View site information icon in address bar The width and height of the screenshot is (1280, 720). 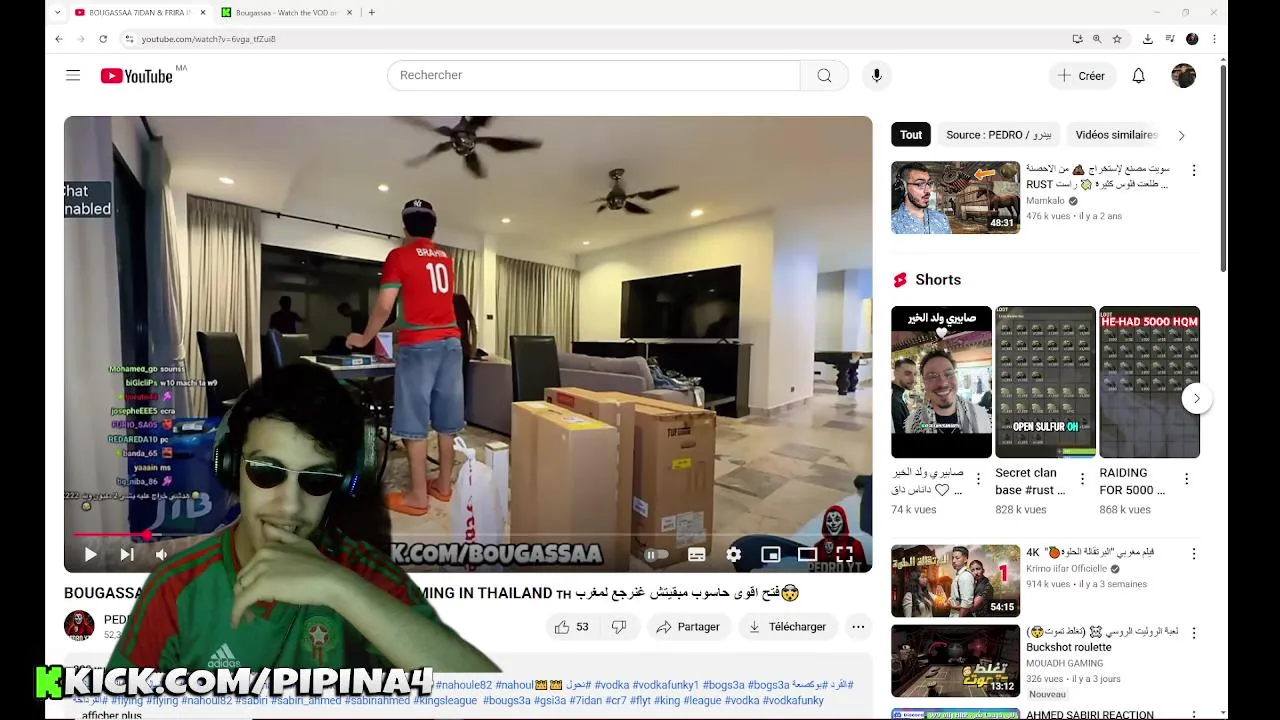[x=128, y=39]
